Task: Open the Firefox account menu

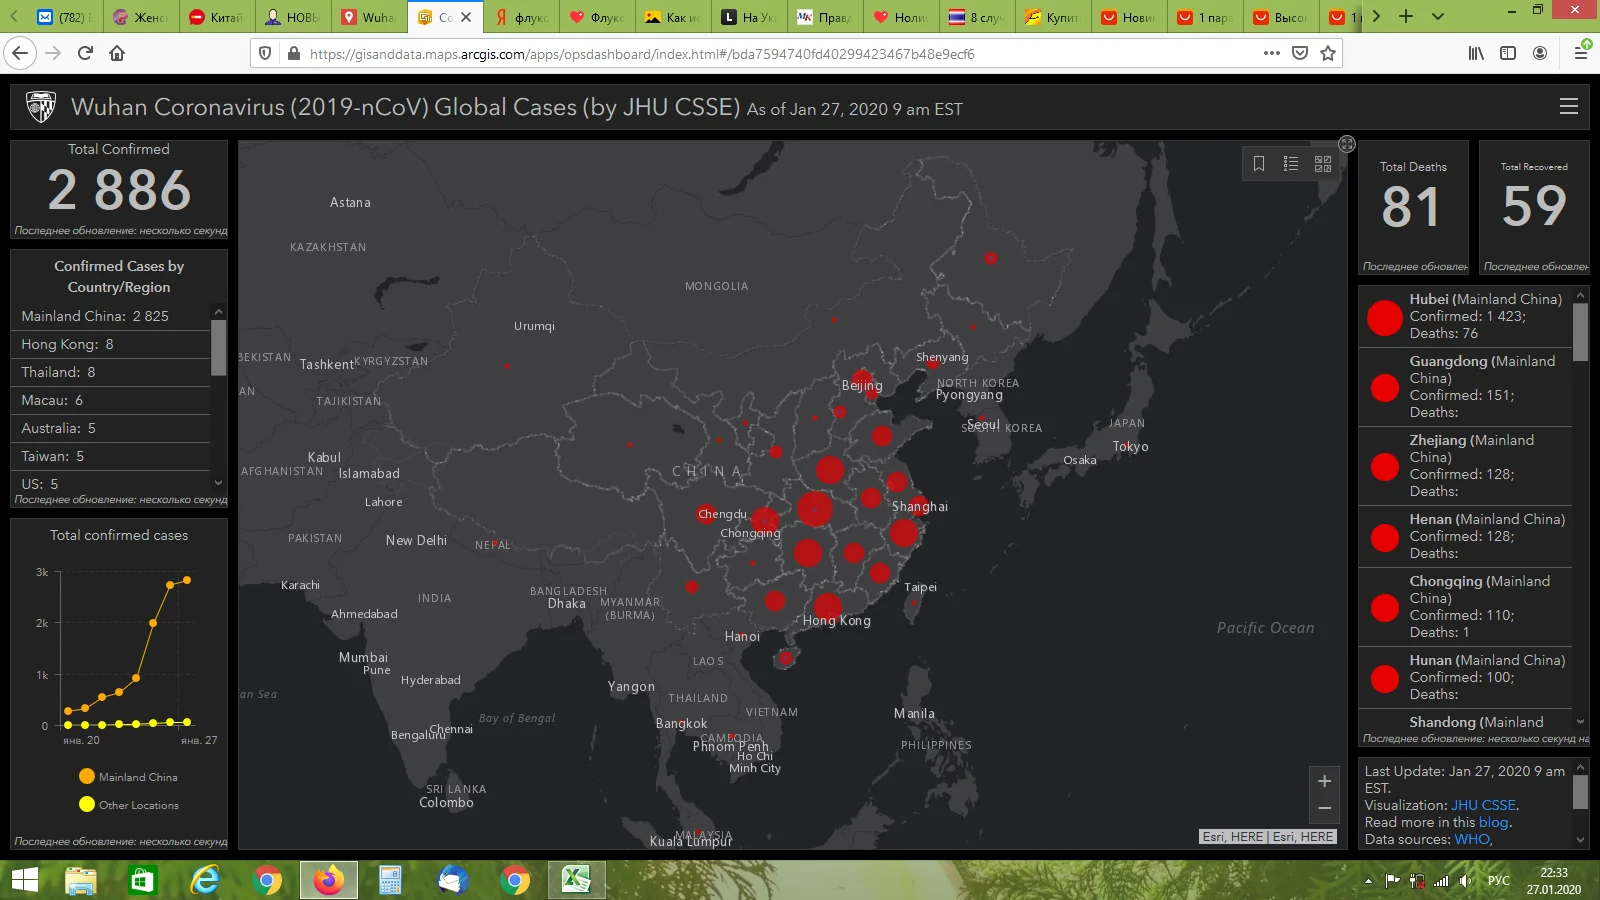Action: (x=1540, y=53)
